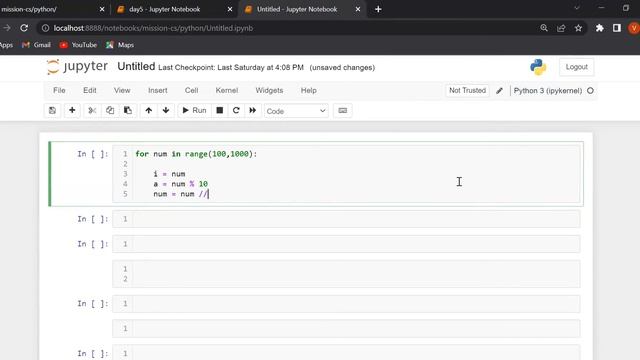Click the (unsaved changes) status text
The image size is (640, 360).
pos(342,67)
